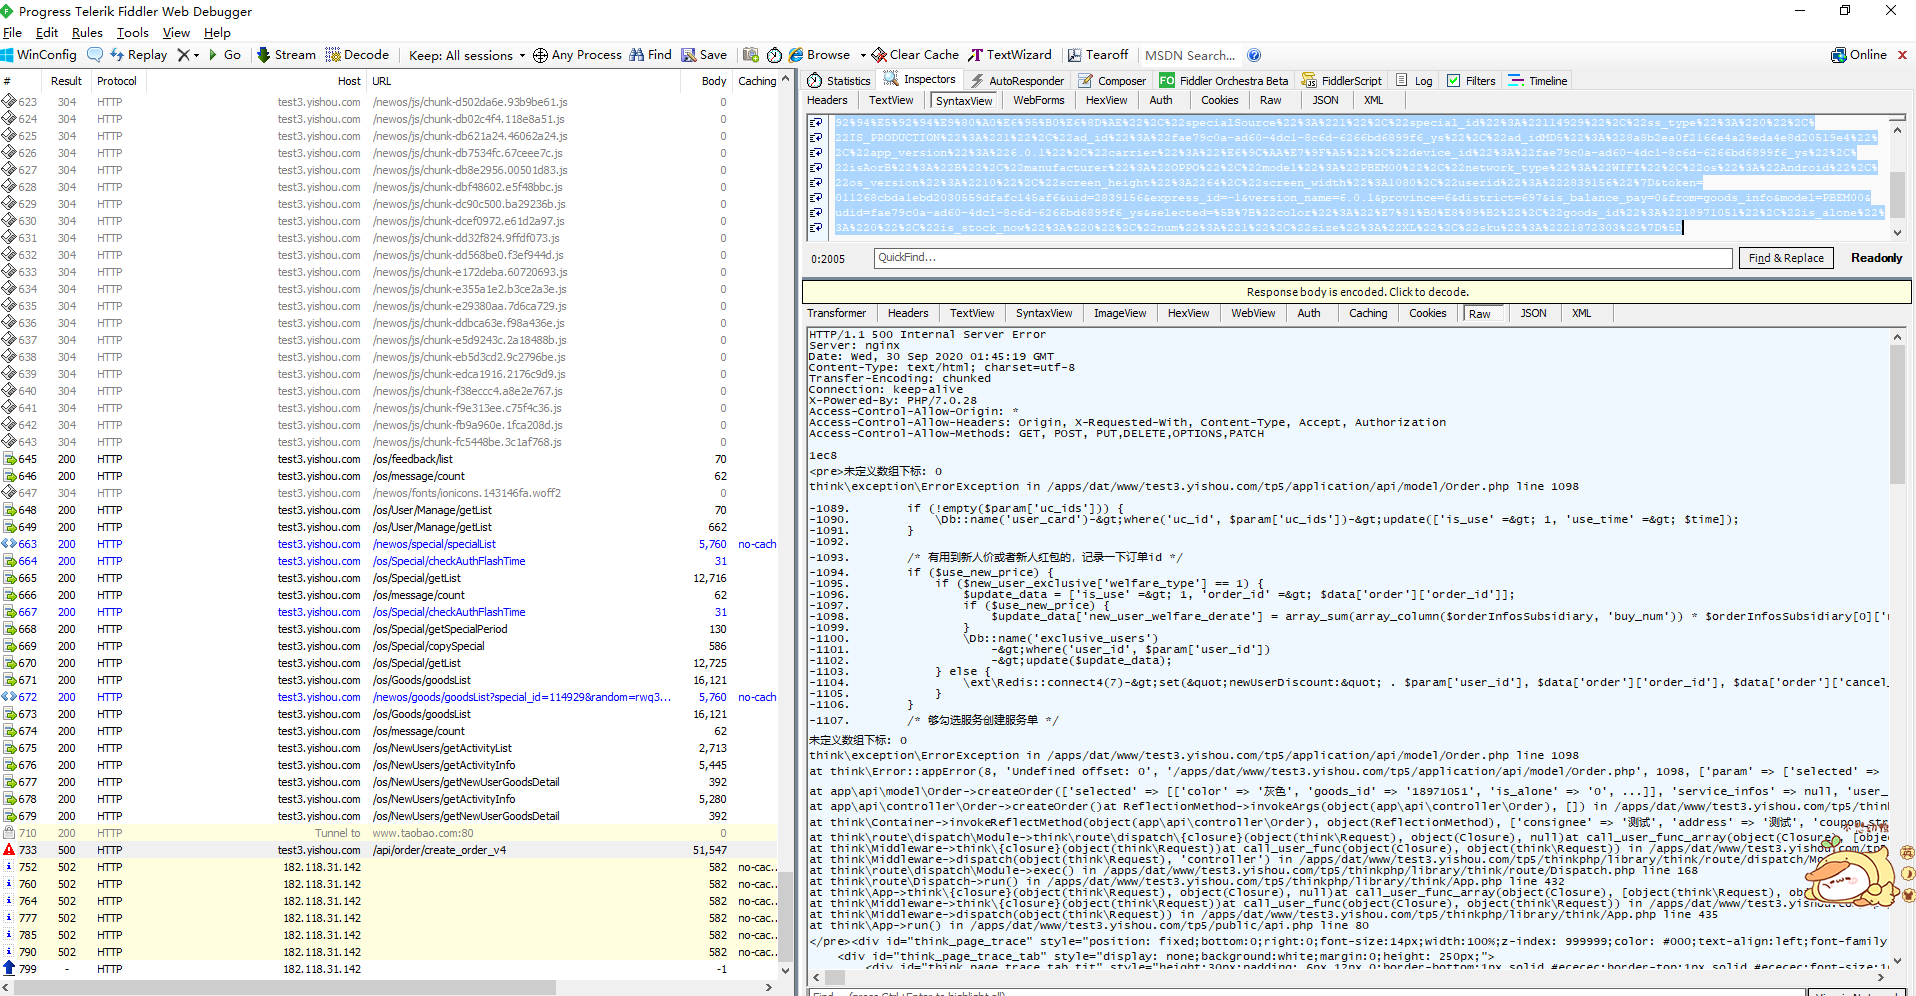This screenshot has height=996, width=1916.
Task: Click the Caching column header
Action: (x=757, y=81)
